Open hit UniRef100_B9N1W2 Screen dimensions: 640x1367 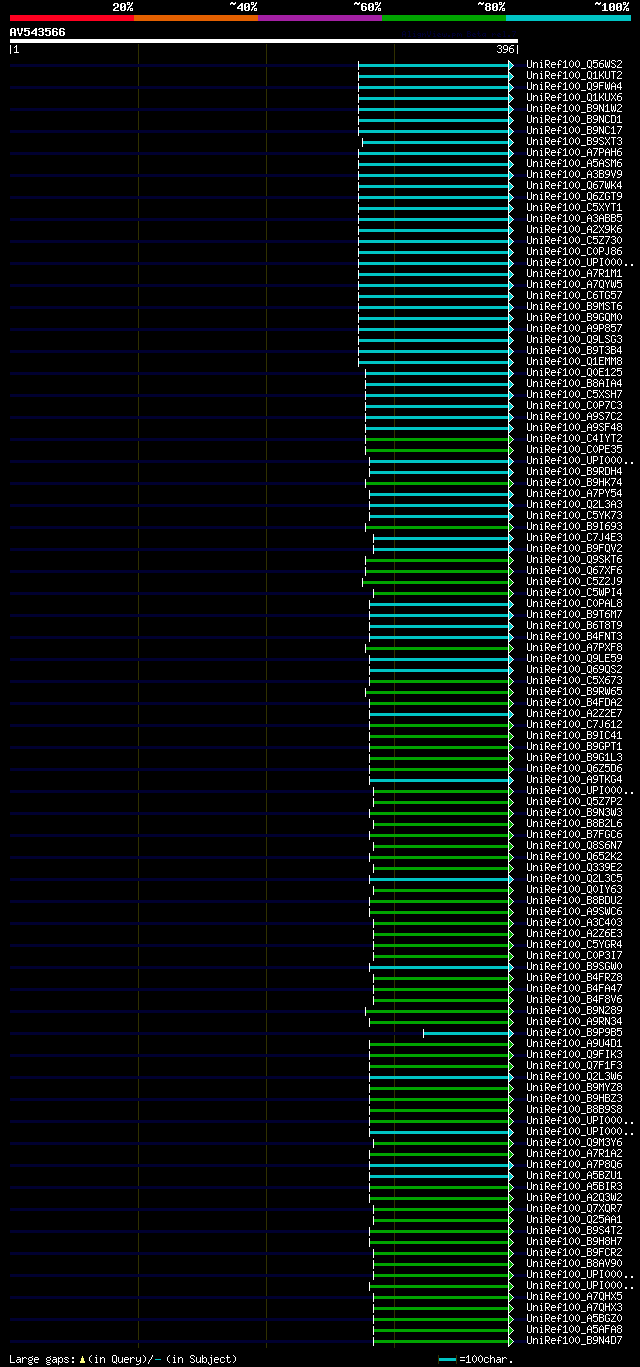tap(574, 108)
